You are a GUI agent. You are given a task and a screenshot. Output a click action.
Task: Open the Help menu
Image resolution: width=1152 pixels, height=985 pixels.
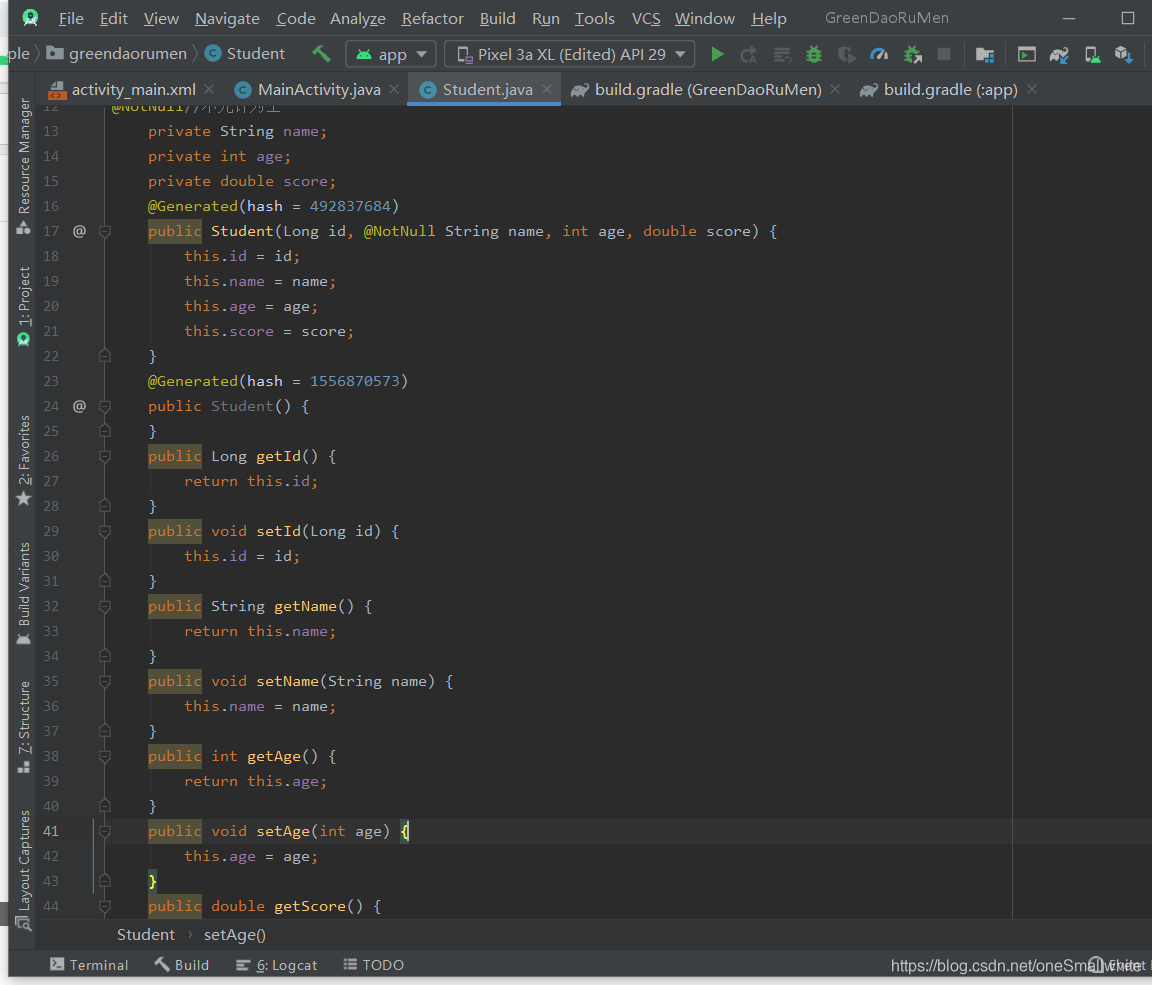(x=768, y=18)
